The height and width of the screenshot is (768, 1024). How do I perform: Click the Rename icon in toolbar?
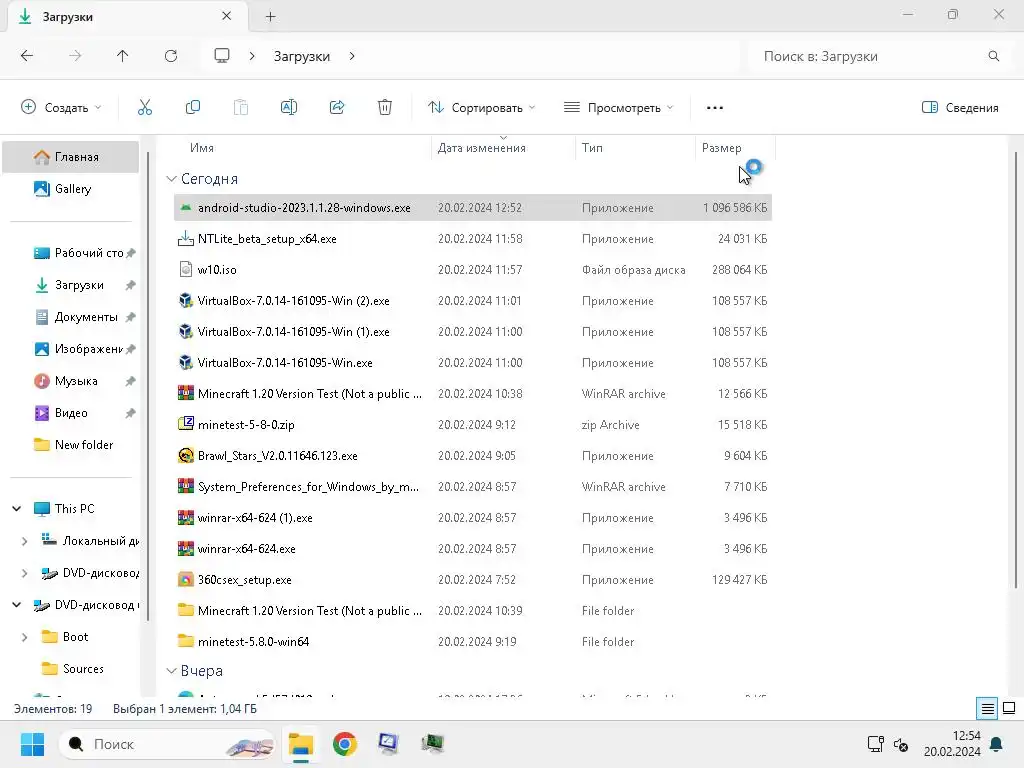(x=289, y=107)
